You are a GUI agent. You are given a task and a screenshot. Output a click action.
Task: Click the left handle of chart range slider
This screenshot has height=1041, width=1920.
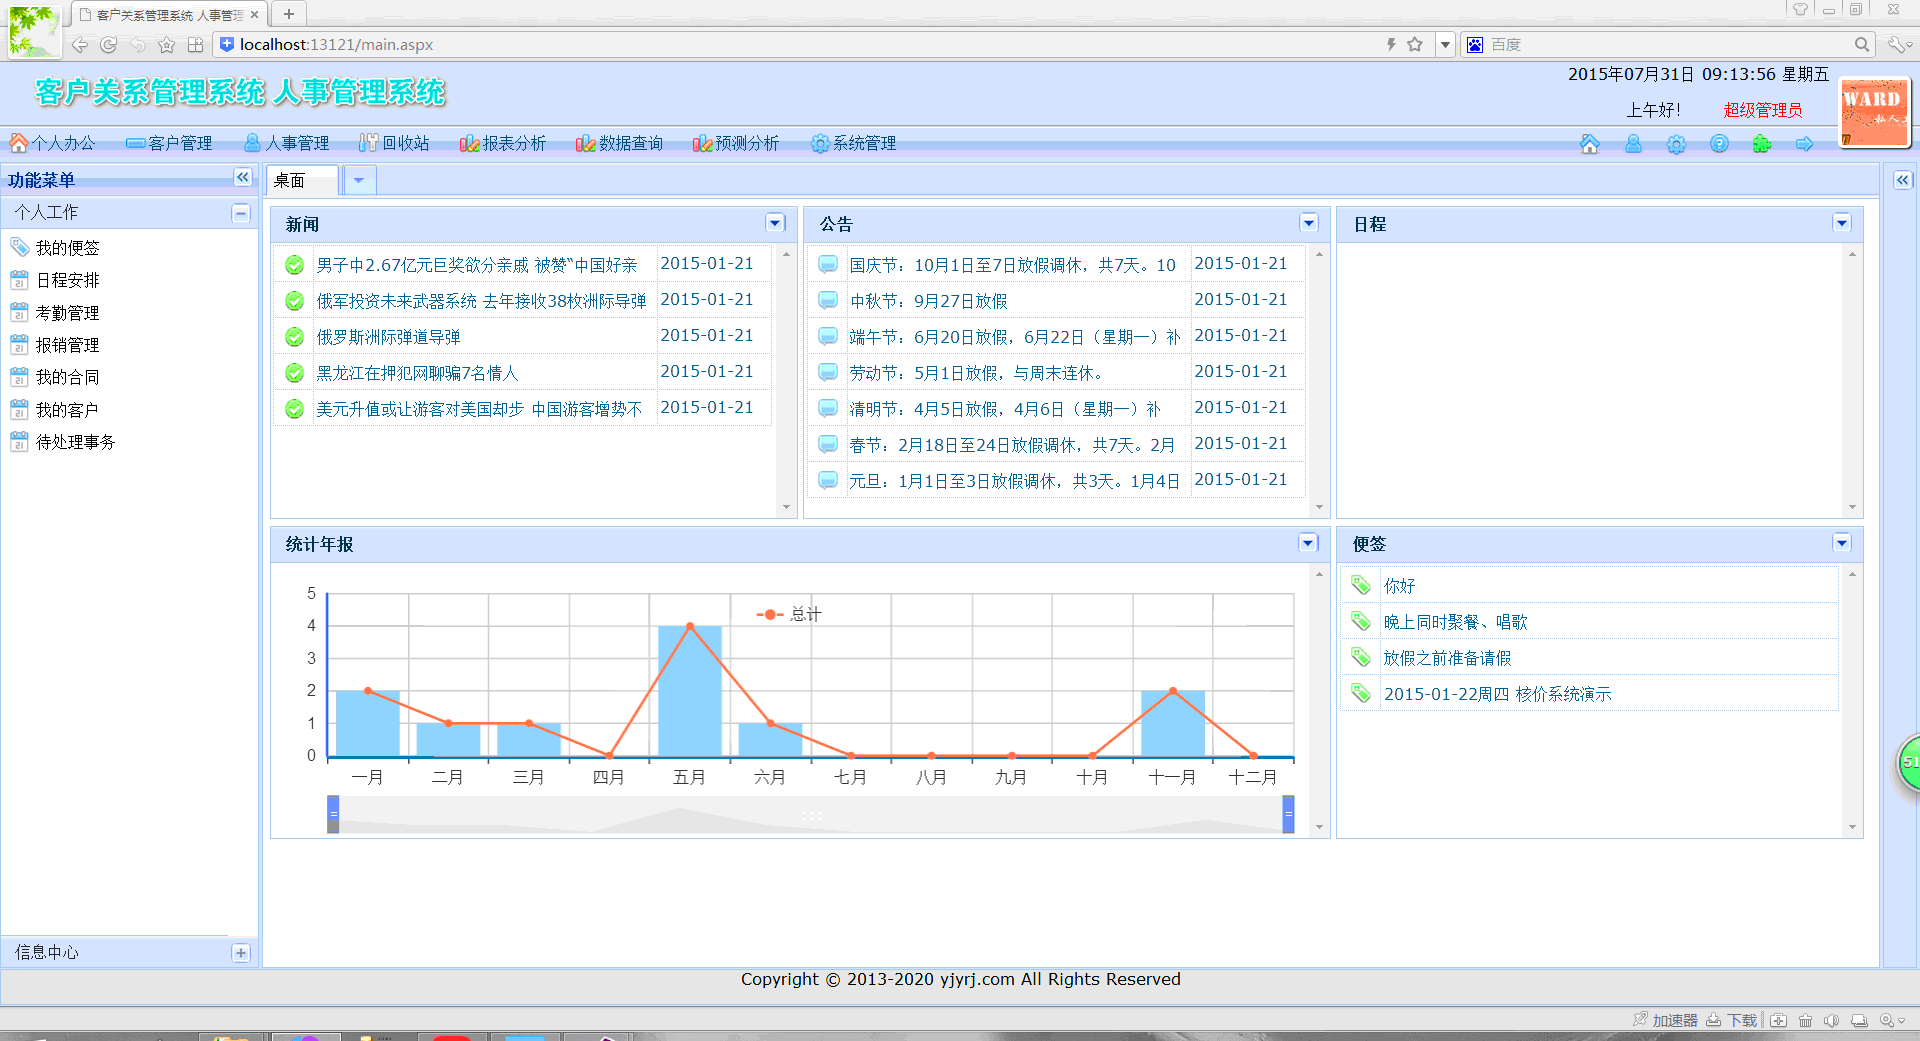point(333,814)
